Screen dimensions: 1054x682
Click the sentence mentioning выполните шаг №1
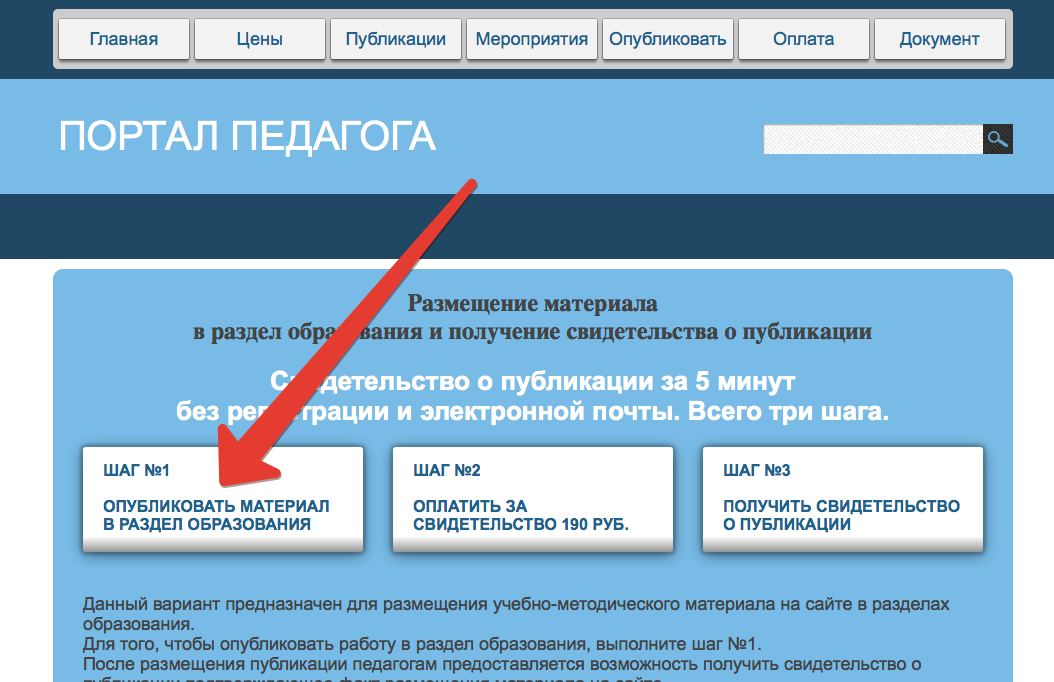[422, 644]
